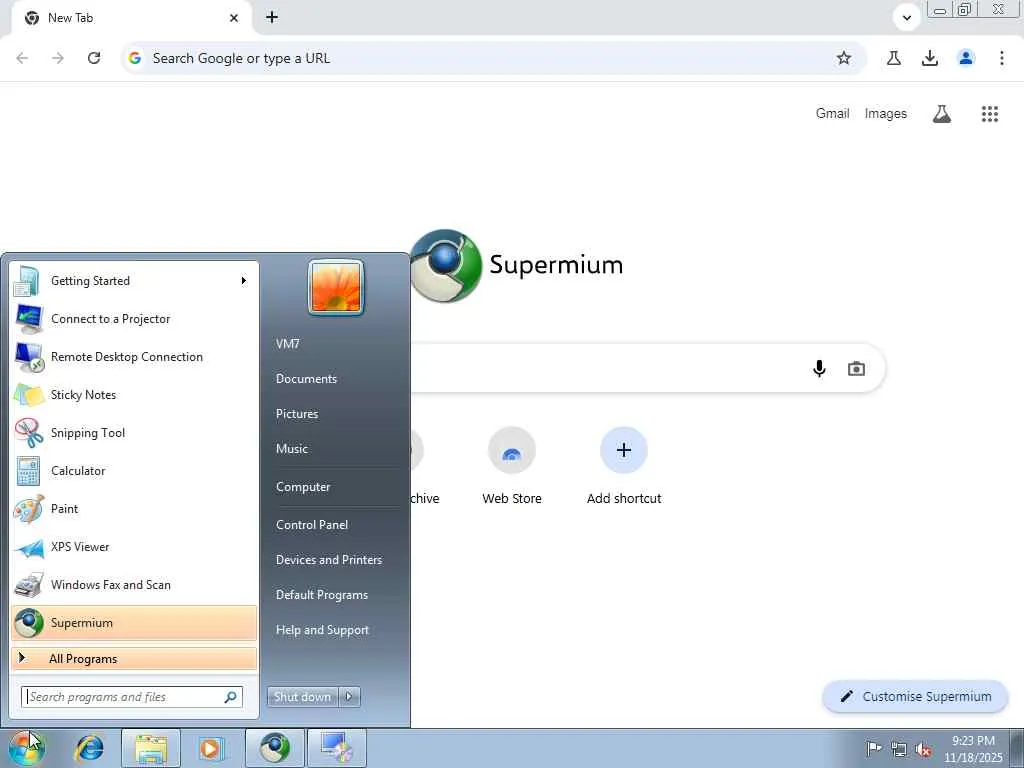The width and height of the screenshot is (1024, 768).
Task: Start voice search with microphone
Action: point(819,368)
